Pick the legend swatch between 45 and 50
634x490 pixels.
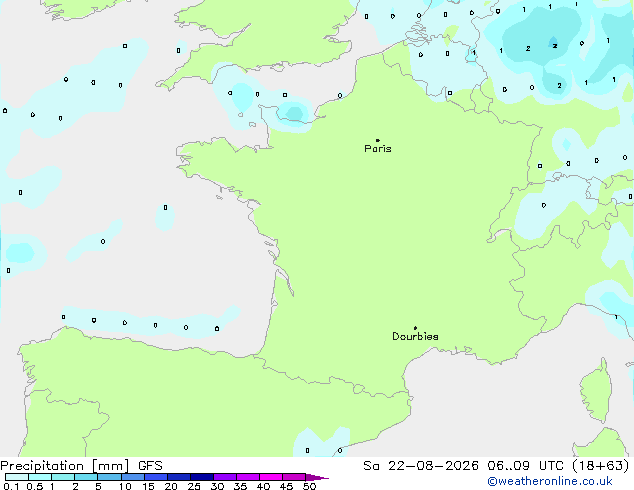[294, 477]
